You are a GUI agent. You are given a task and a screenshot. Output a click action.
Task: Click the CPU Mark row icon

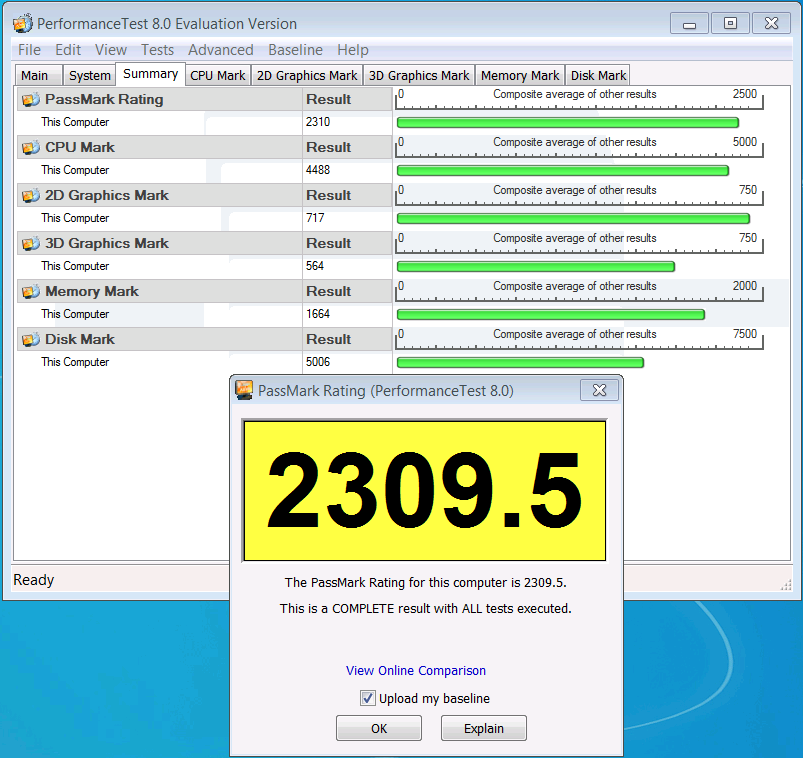pyautogui.click(x=31, y=148)
